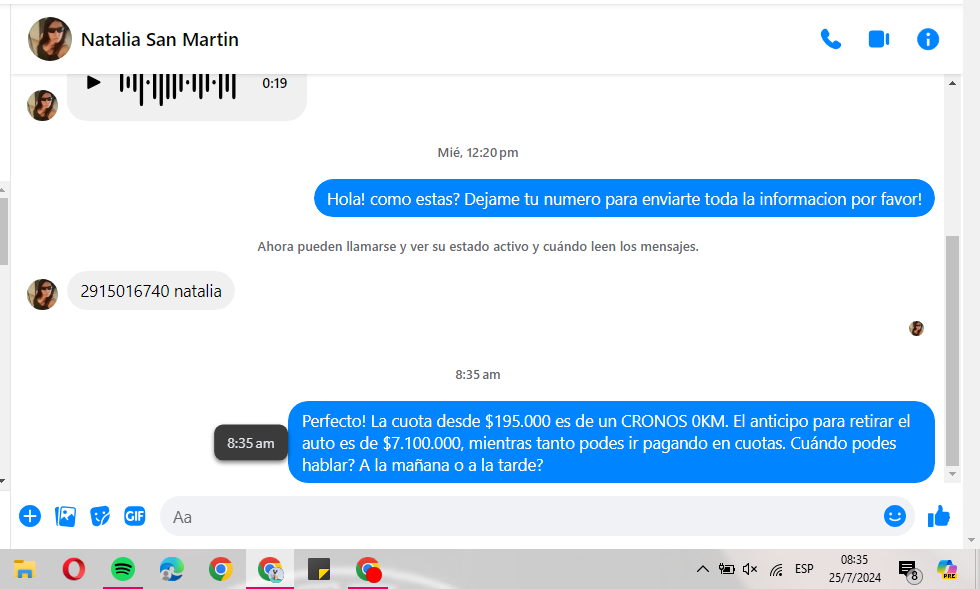Click the 8:35 am centered timestamp
Viewport: 980px width, 589px height.
[478, 375]
